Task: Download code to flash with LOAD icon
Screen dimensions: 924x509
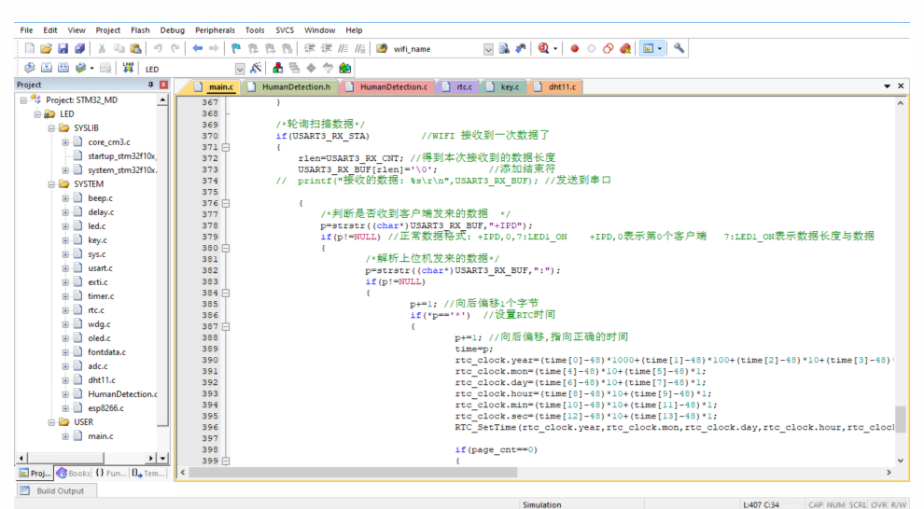Action: (x=128, y=68)
